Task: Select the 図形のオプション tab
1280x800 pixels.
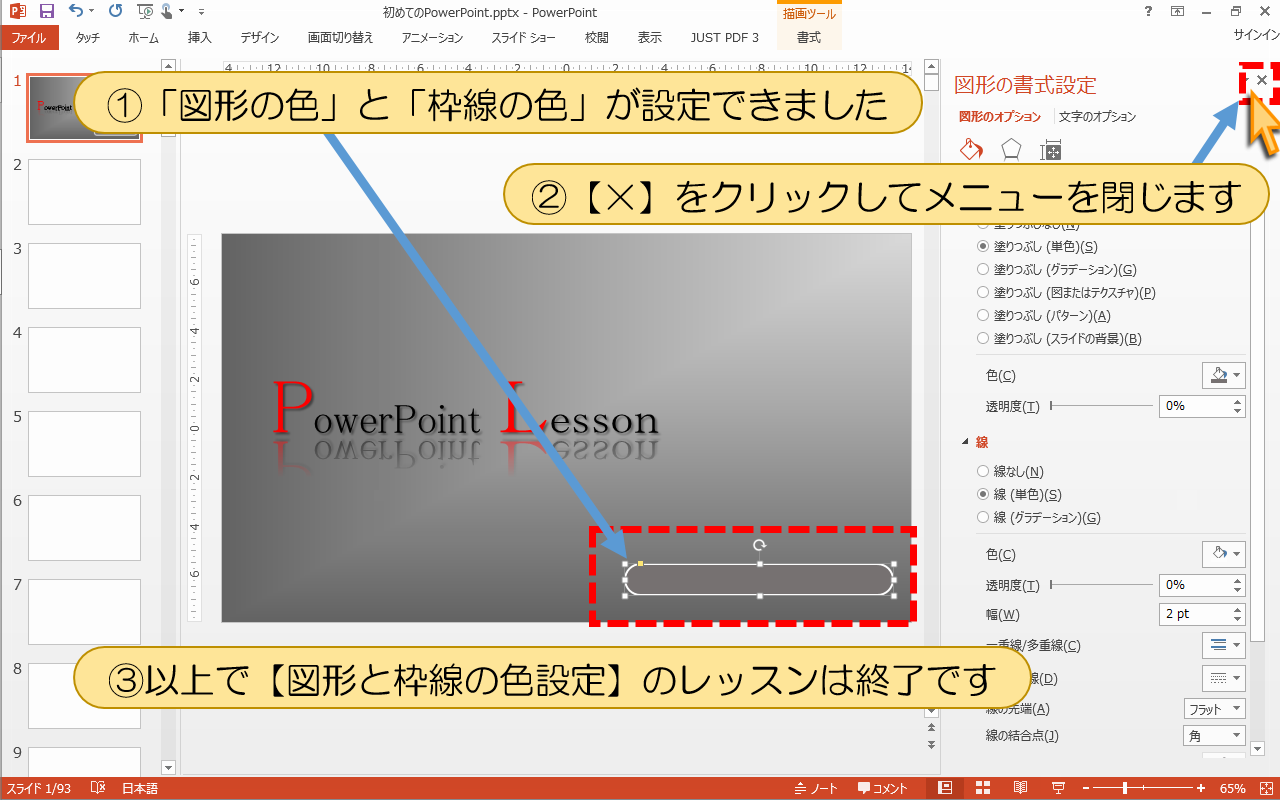Action: [x=1000, y=117]
